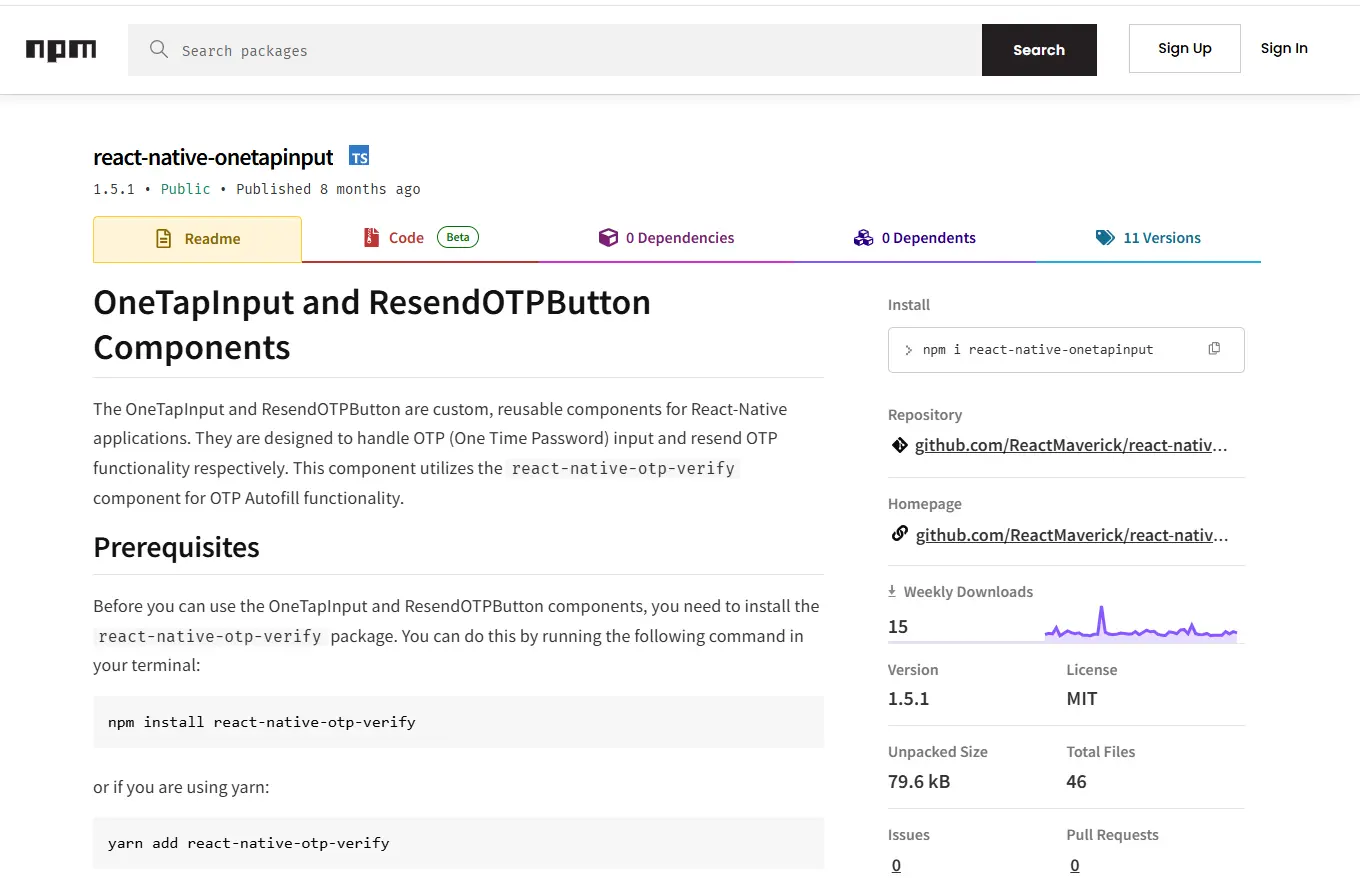Open the Pull Requests count link

1075,865
